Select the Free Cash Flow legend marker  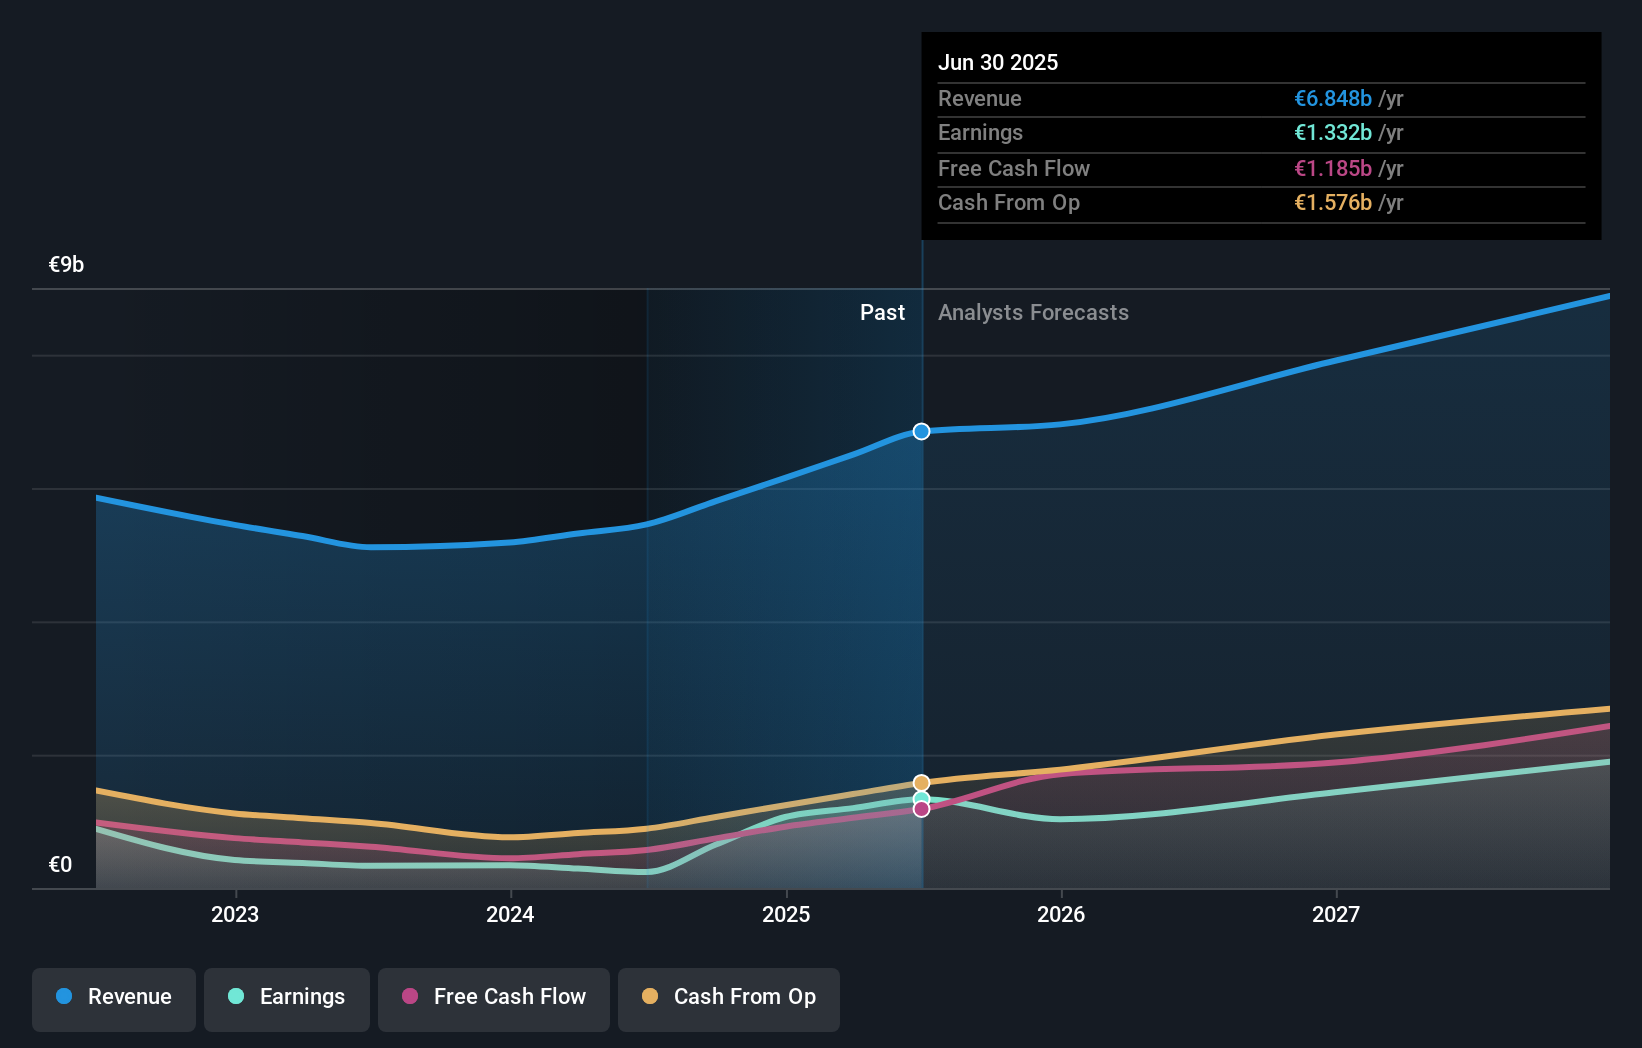(x=409, y=996)
